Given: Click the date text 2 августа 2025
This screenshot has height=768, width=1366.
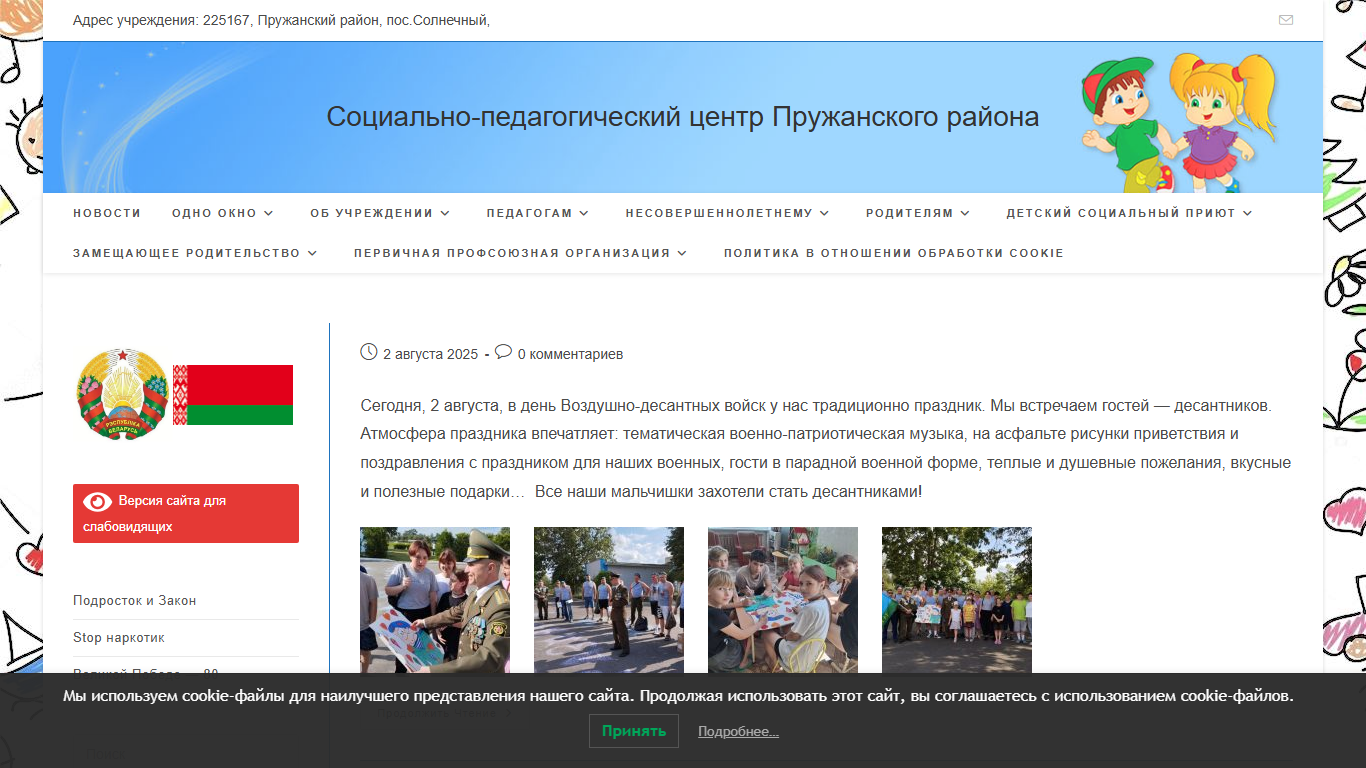Looking at the screenshot, I should pos(431,354).
